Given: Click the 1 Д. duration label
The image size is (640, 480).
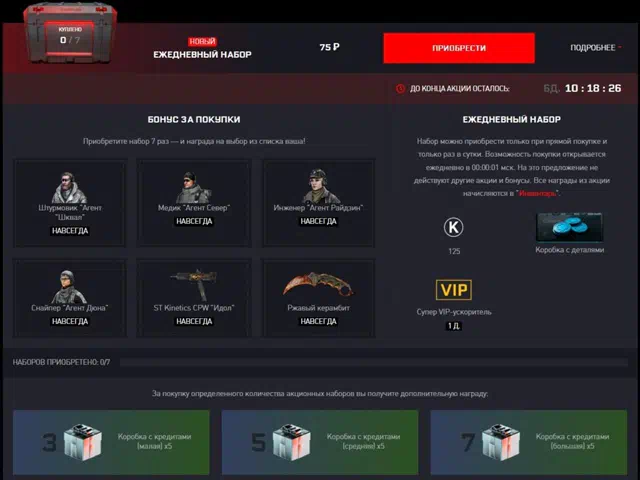Looking at the screenshot, I should pyautogui.click(x=453, y=326).
